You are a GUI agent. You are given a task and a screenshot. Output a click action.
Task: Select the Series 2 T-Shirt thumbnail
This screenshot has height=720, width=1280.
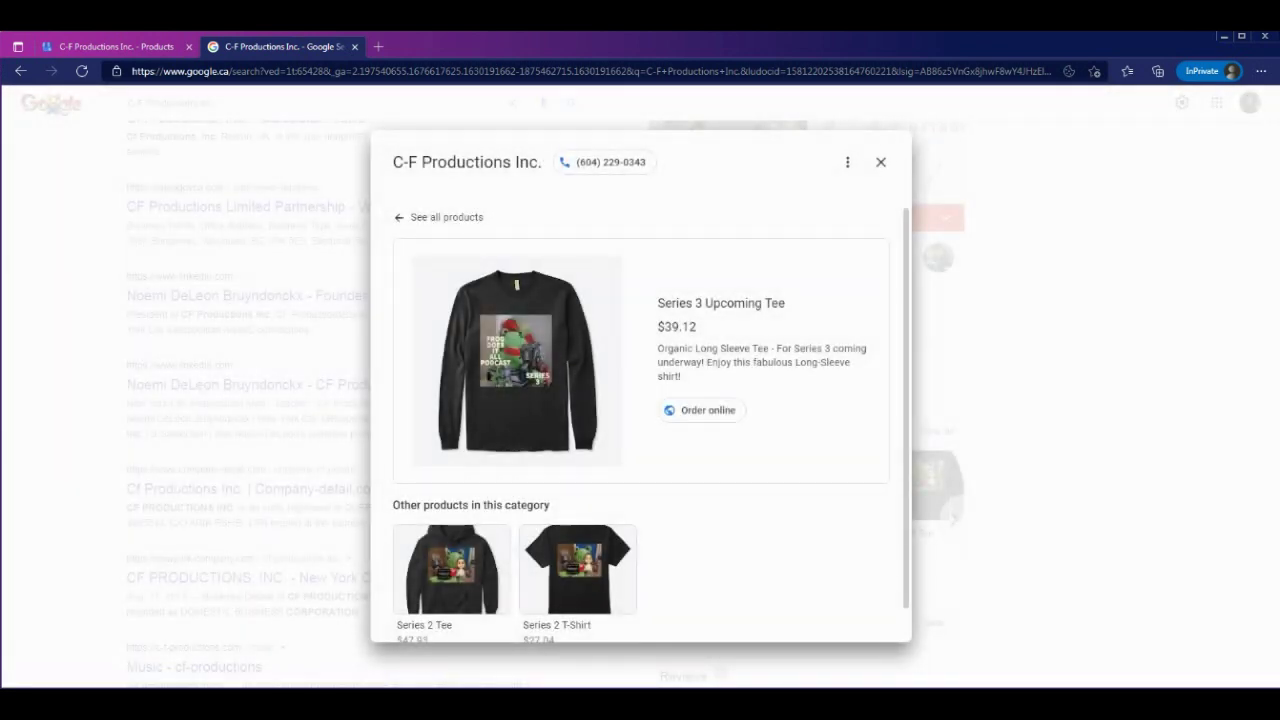click(x=577, y=570)
